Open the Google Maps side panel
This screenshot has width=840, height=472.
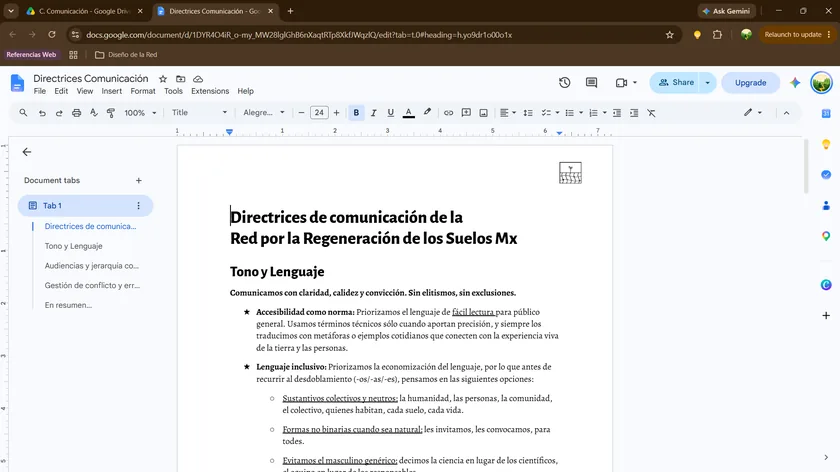[826, 236]
